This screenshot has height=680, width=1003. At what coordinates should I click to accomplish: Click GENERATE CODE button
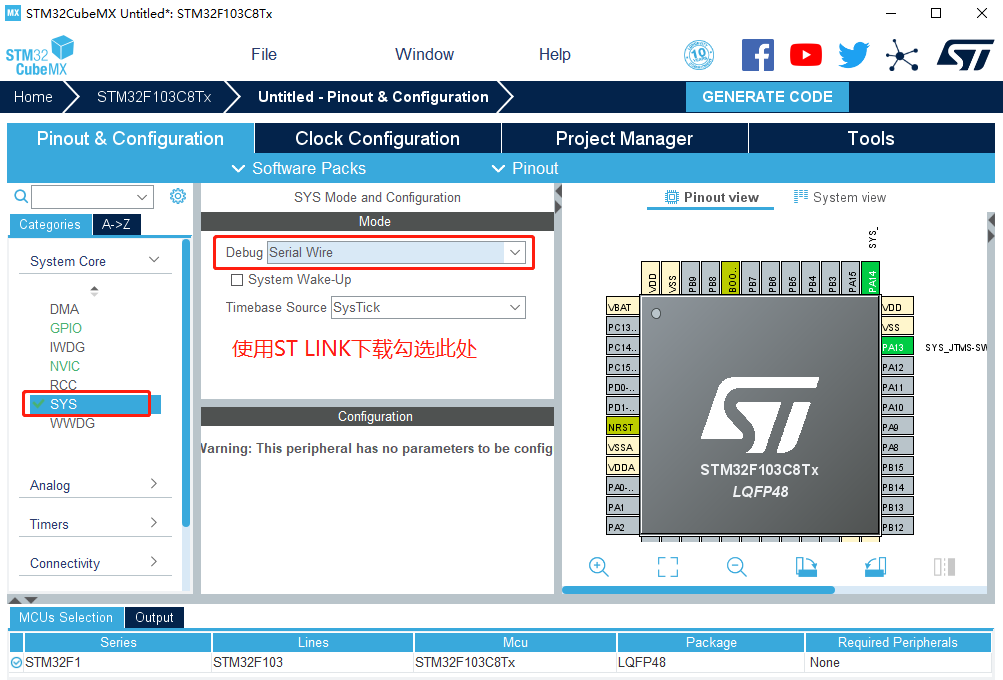pos(768,97)
